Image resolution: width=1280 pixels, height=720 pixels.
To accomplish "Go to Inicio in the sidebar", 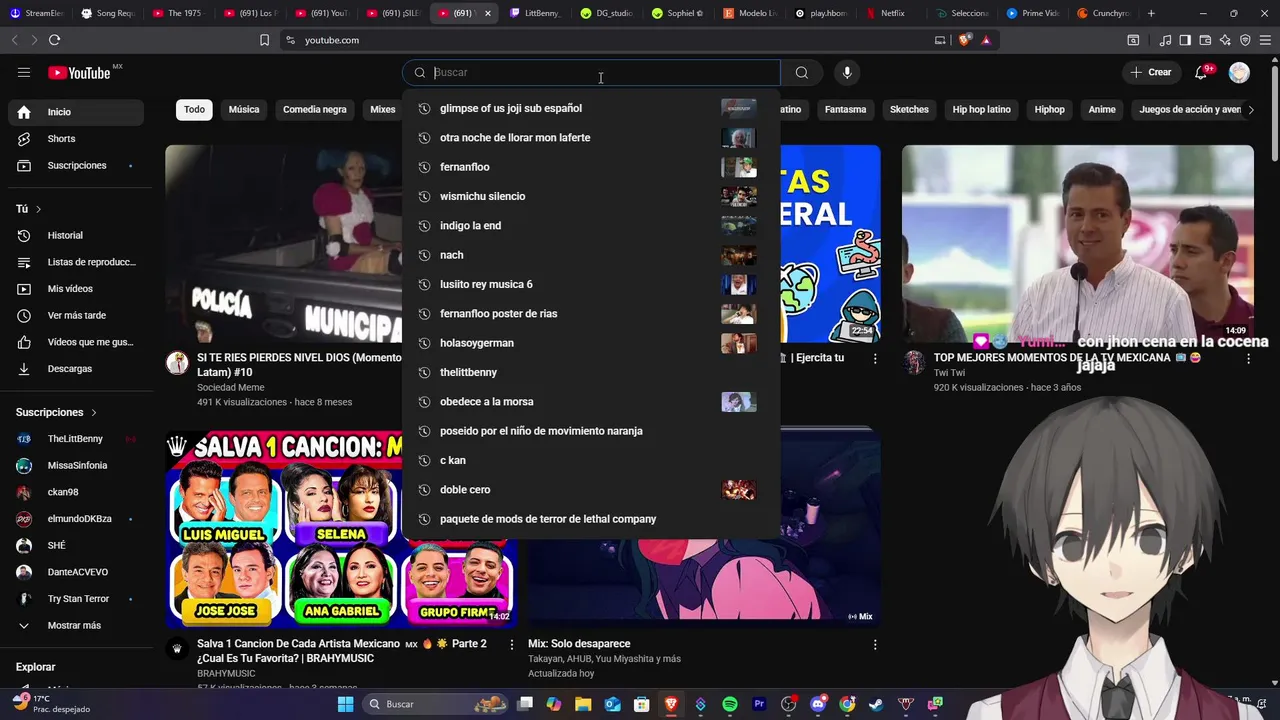I will (x=76, y=112).
